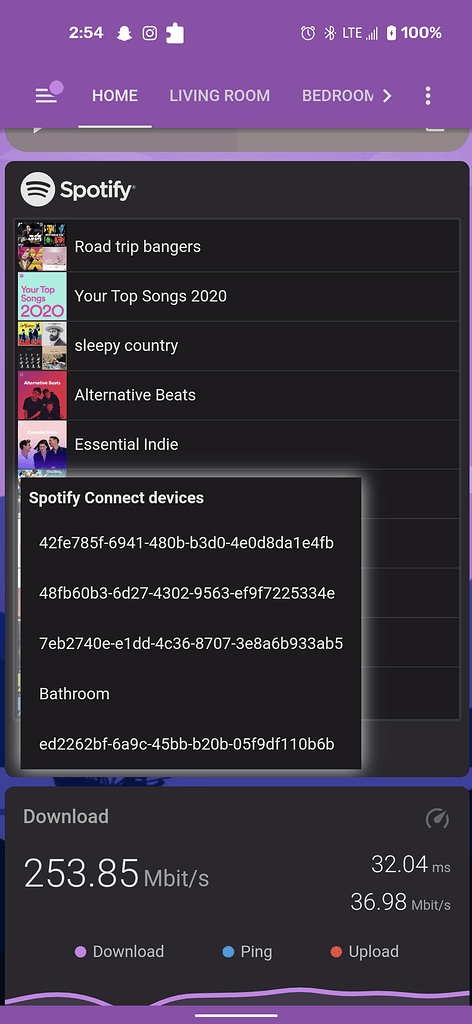Viewport: 472px width, 1024px height.
Task: Open the three-dot overflow menu
Action: (x=428, y=96)
